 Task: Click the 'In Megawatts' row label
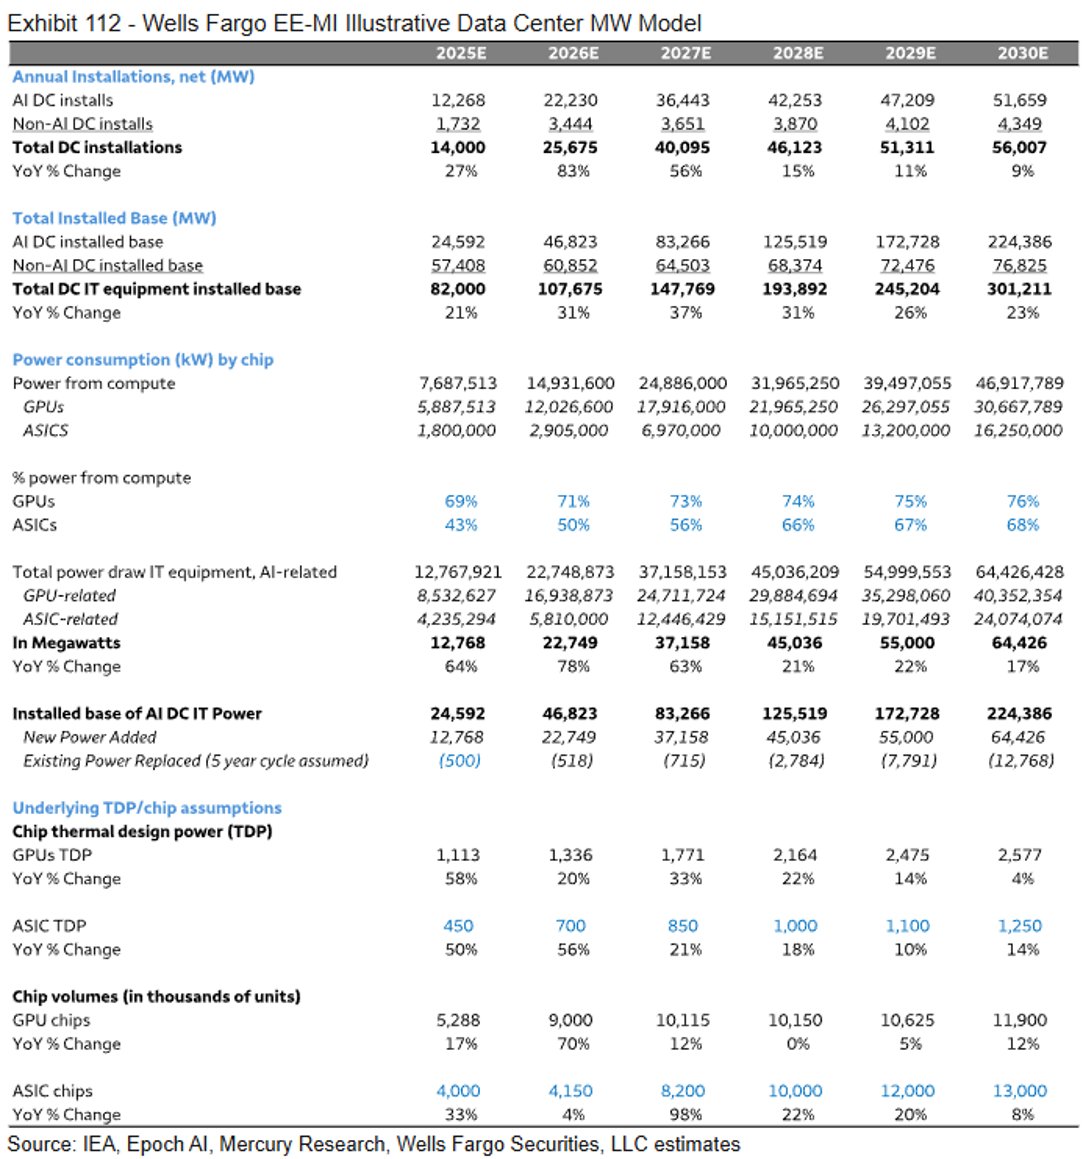pyautogui.click(x=67, y=644)
